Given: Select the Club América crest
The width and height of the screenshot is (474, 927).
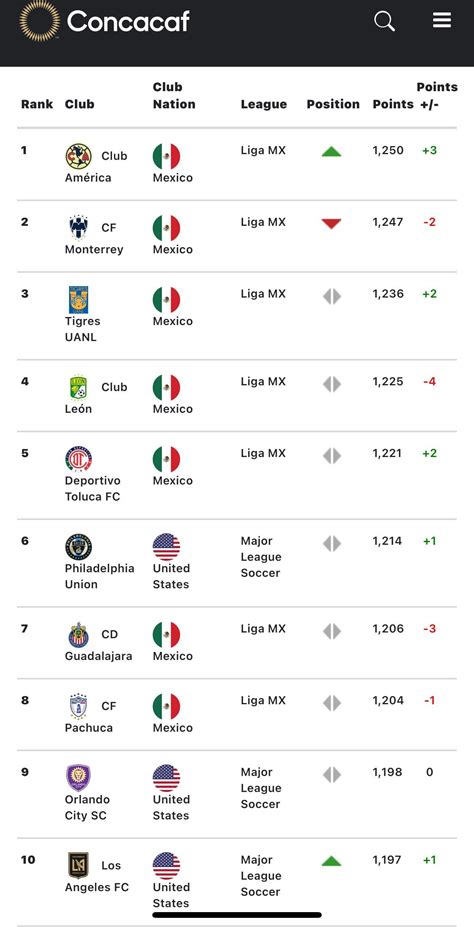Looking at the screenshot, I should pos(78,157).
